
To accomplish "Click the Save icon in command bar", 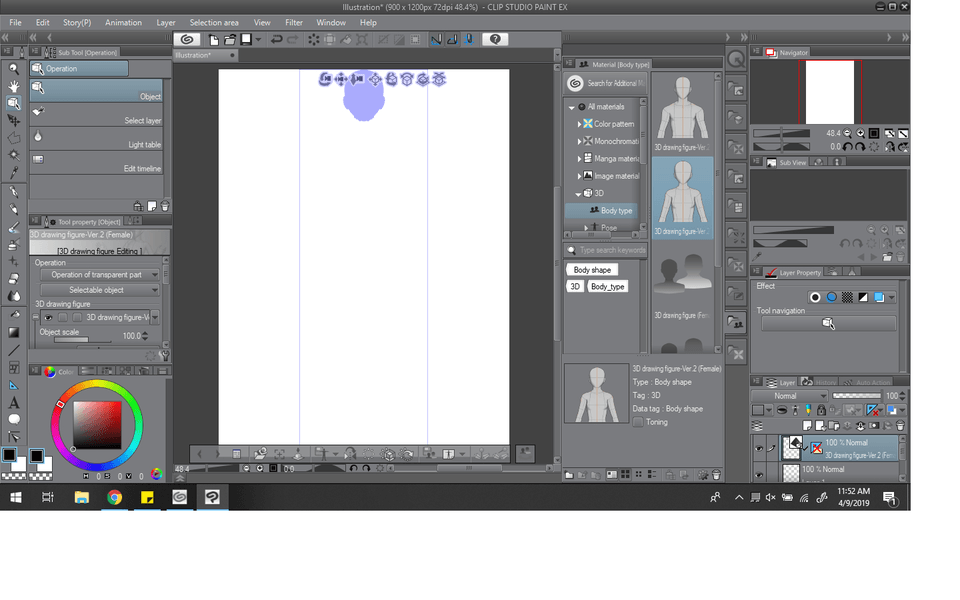I will click(x=246, y=40).
